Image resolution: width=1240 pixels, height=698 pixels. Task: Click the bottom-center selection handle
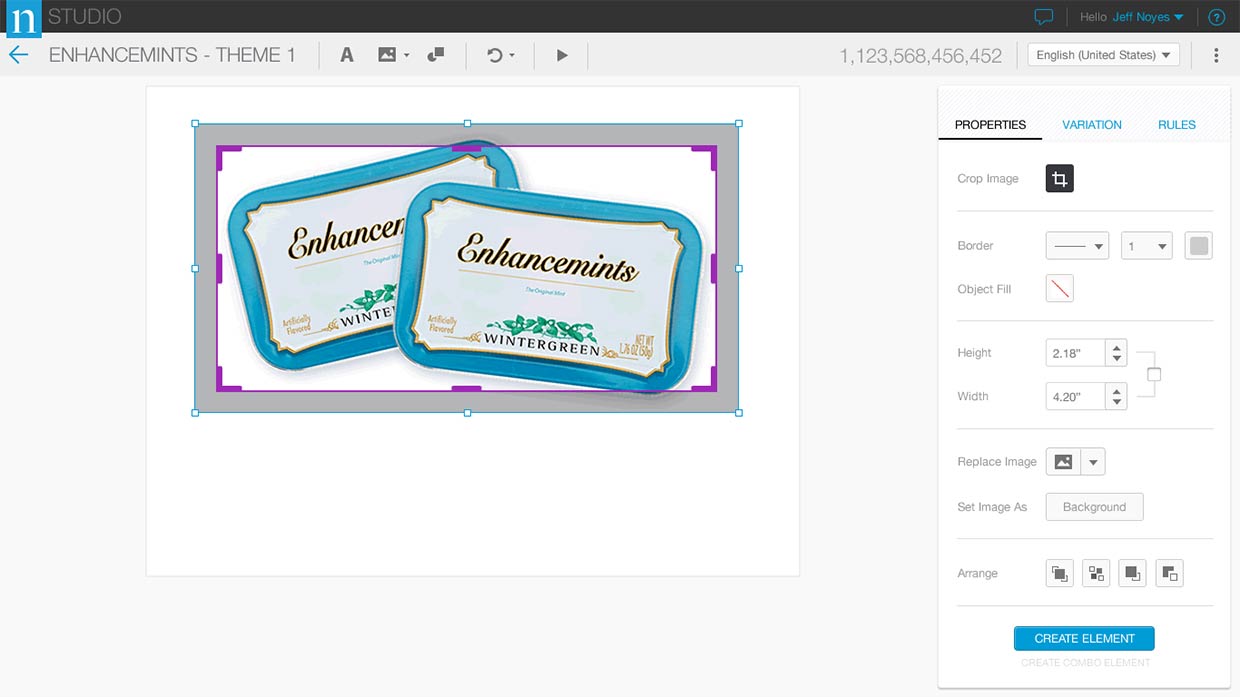[467, 412]
